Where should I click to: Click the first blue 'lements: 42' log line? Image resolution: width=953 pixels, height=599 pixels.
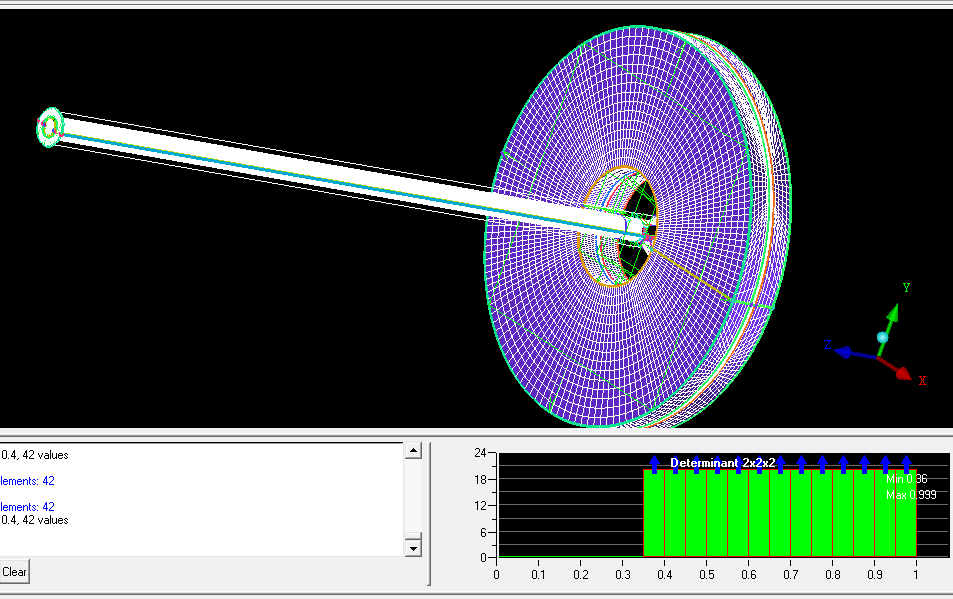click(28, 481)
